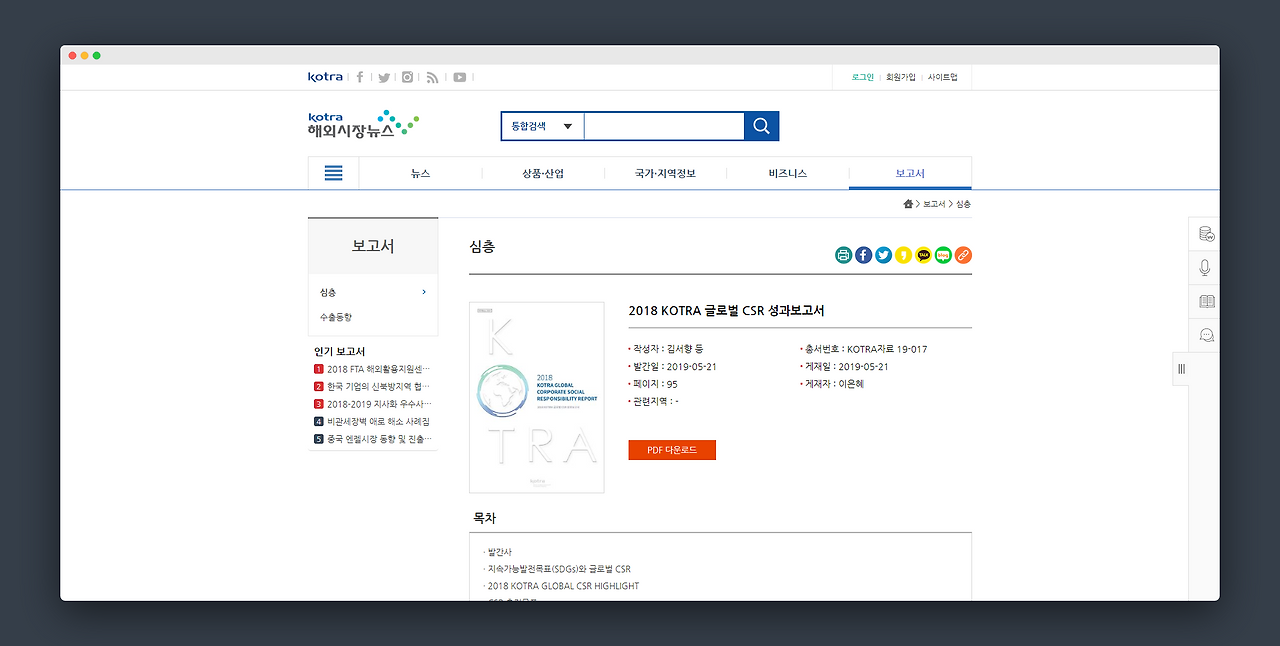Focus the search text input field

[664, 126]
